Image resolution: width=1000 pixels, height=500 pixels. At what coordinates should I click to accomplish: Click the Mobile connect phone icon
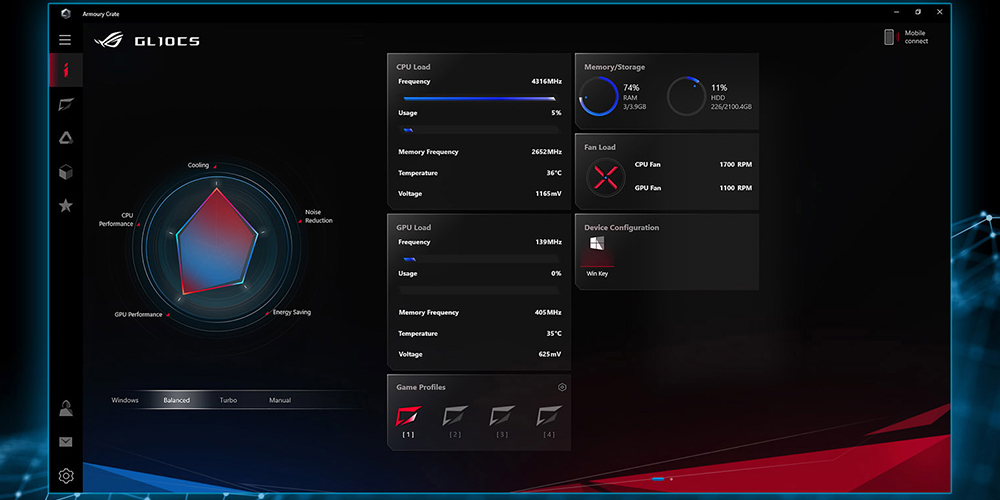[x=889, y=37]
